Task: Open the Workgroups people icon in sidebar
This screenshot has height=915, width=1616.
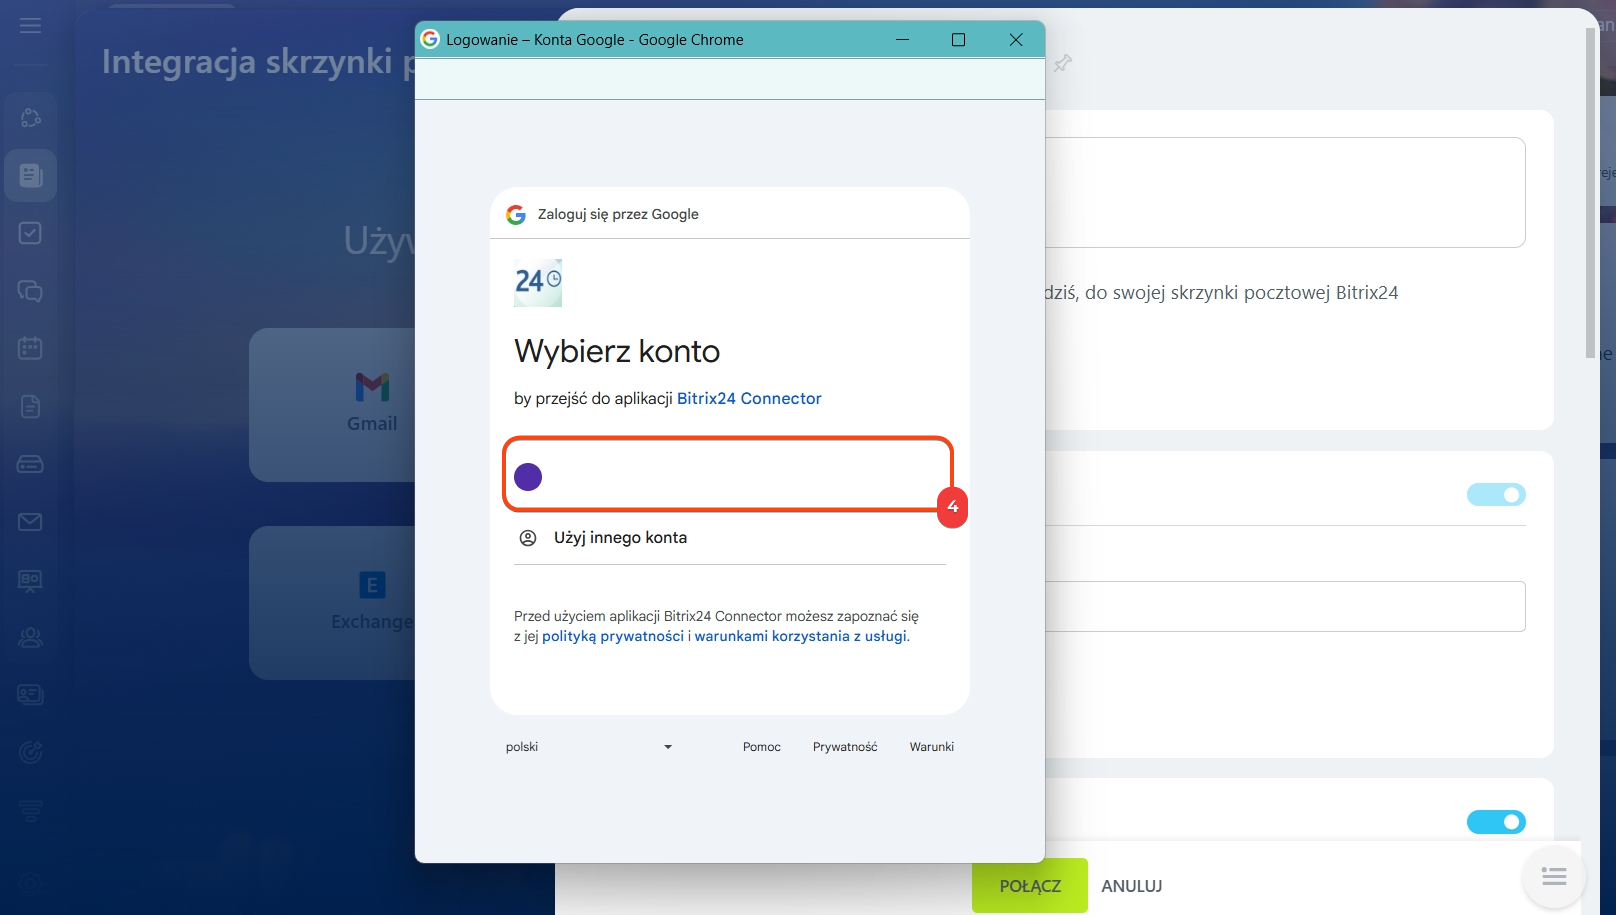Action: pyautogui.click(x=30, y=637)
